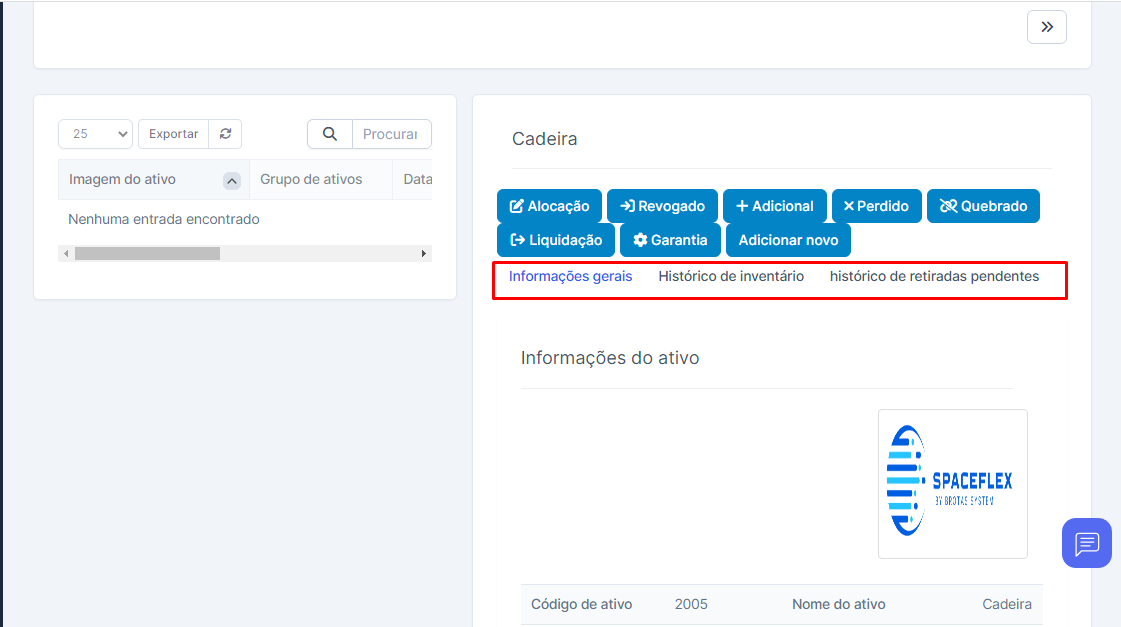Open histórico de retiradas pendentes tab
1121x627 pixels.
tap(934, 276)
